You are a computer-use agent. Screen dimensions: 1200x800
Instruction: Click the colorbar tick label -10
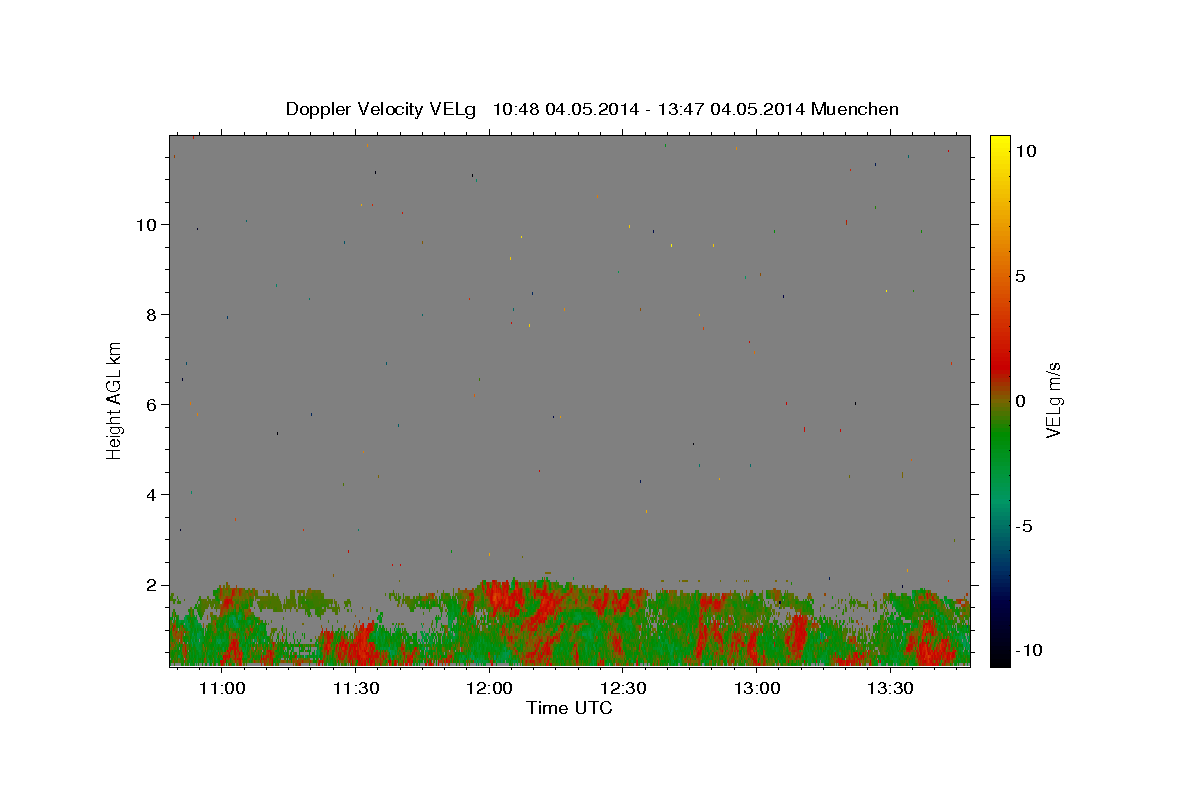(1027, 651)
